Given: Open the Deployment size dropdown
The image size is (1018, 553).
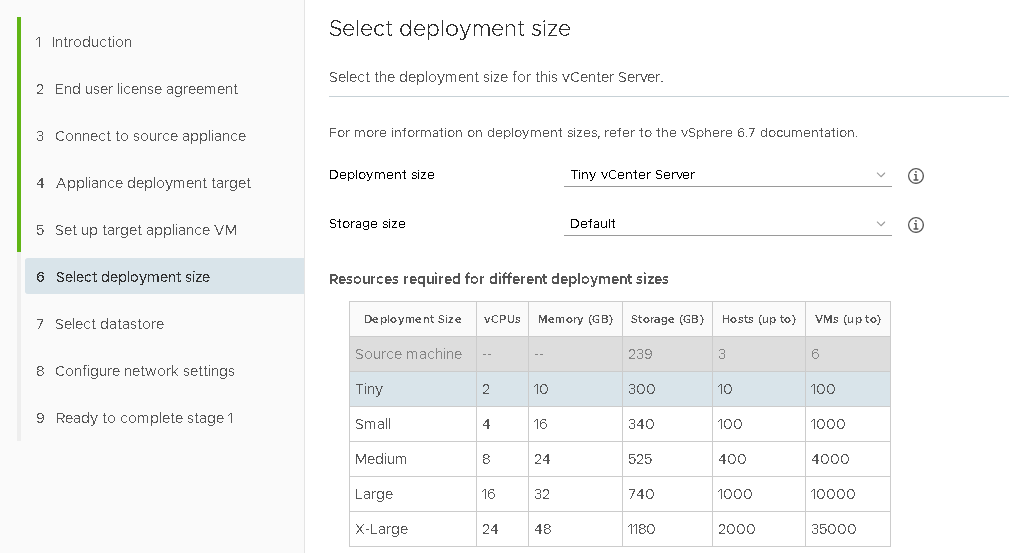Looking at the screenshot, I should 726,175.
